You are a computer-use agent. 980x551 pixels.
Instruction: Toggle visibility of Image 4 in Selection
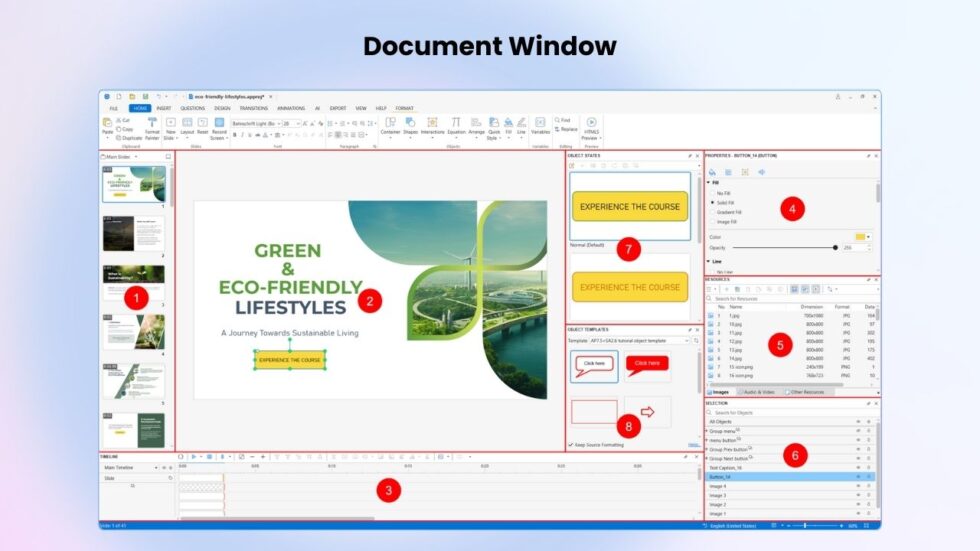click(x=858, y=486)
